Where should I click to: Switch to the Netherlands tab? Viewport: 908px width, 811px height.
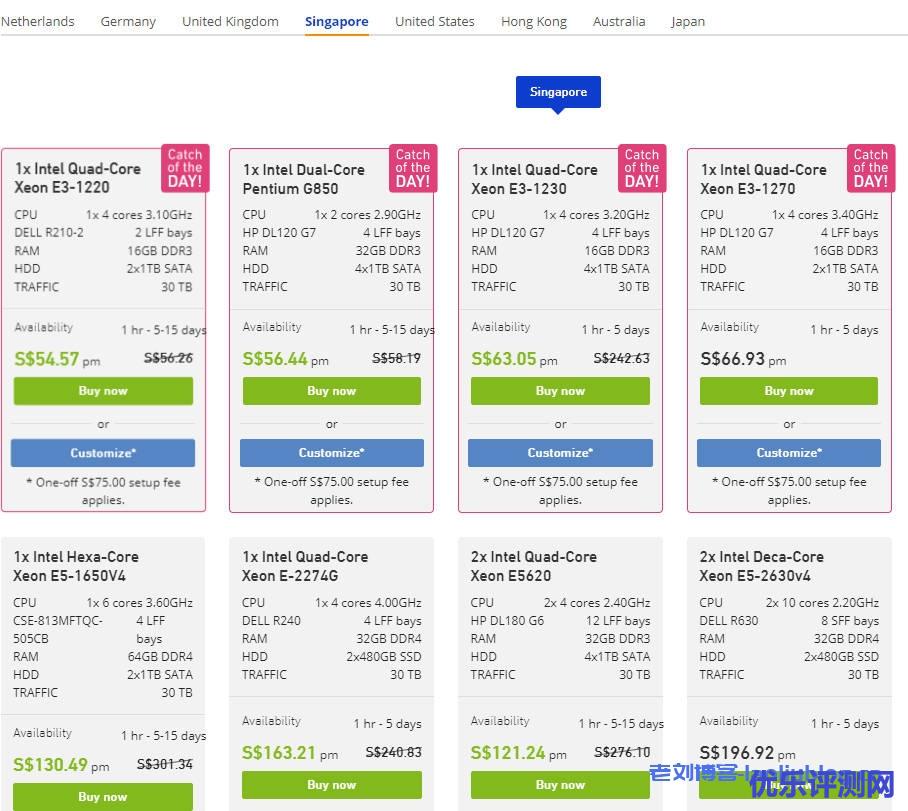[x=38, y=21]
